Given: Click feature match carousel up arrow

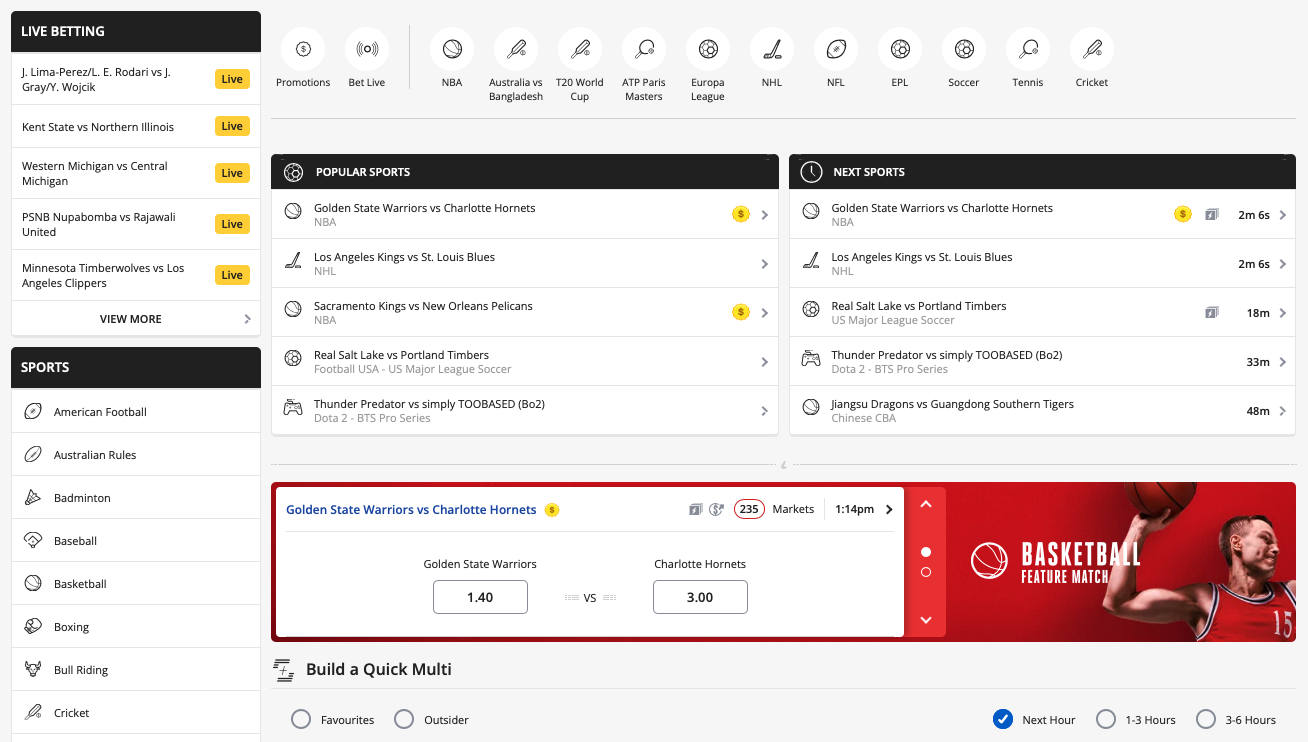Looking at the screenshot, I should [x=926, y=504].
